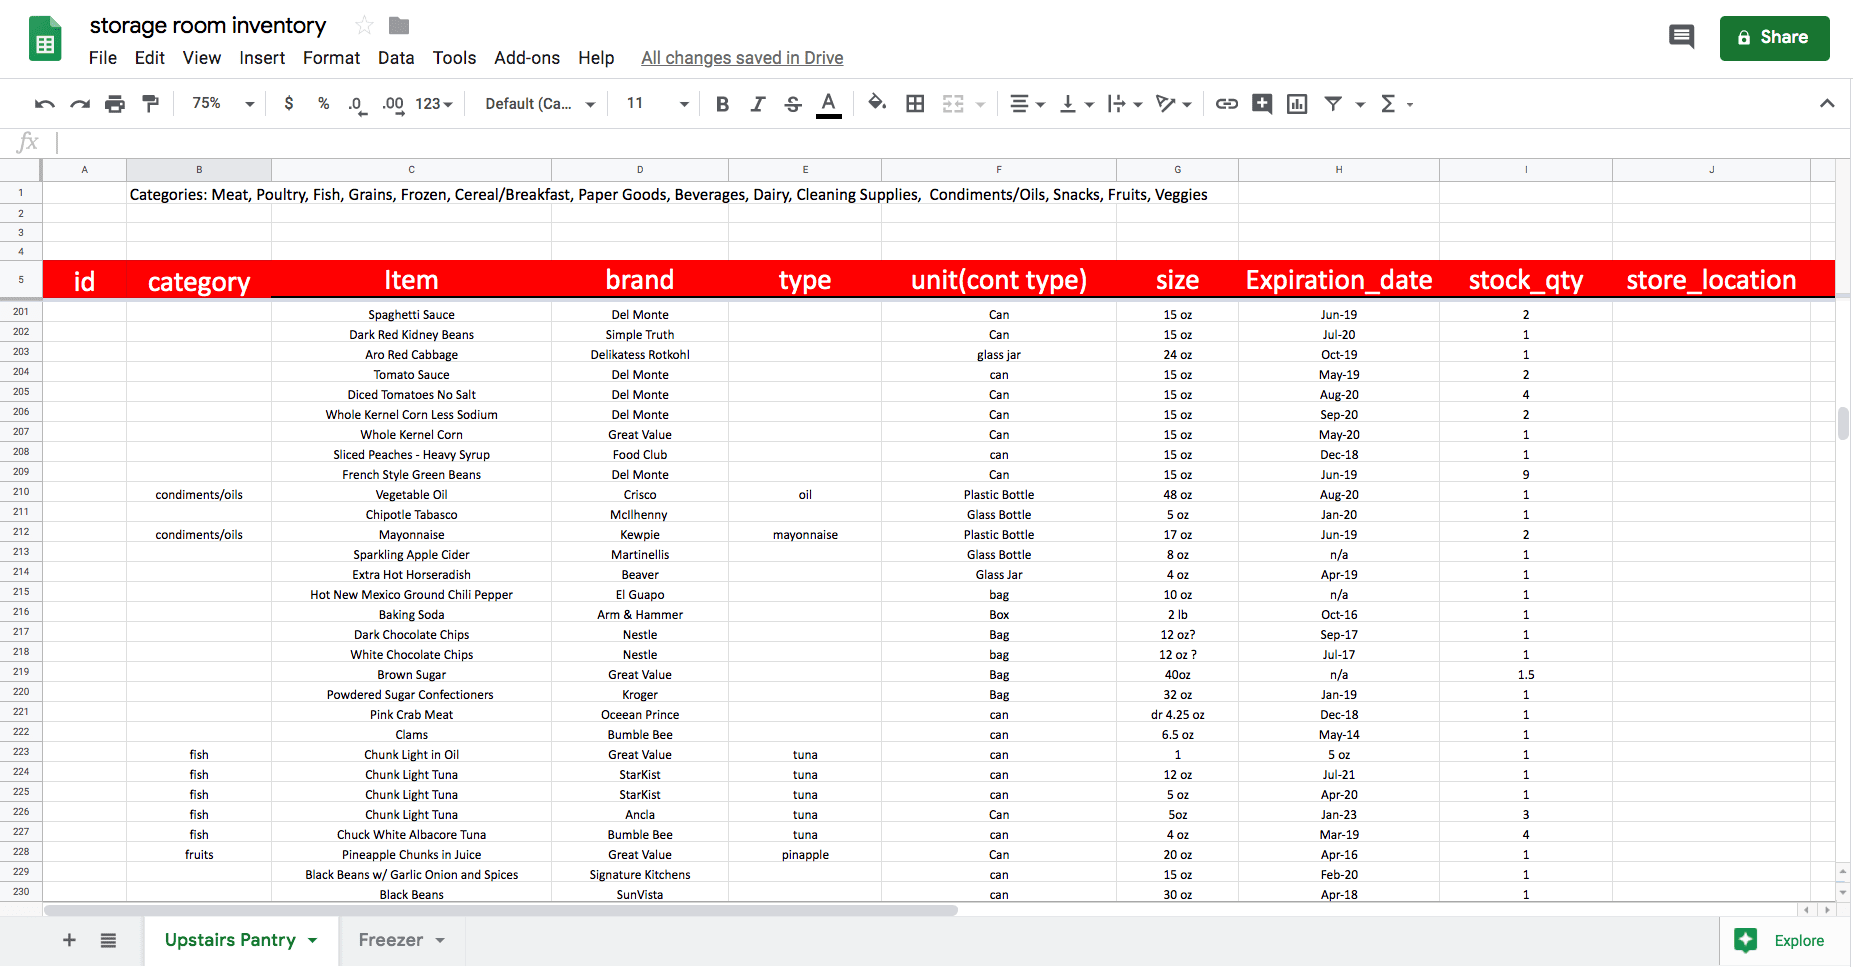This screenshot has width=1853, height=967.
Task: Open zoom level 75% dropdown
Action: click(x=223, y=104)
